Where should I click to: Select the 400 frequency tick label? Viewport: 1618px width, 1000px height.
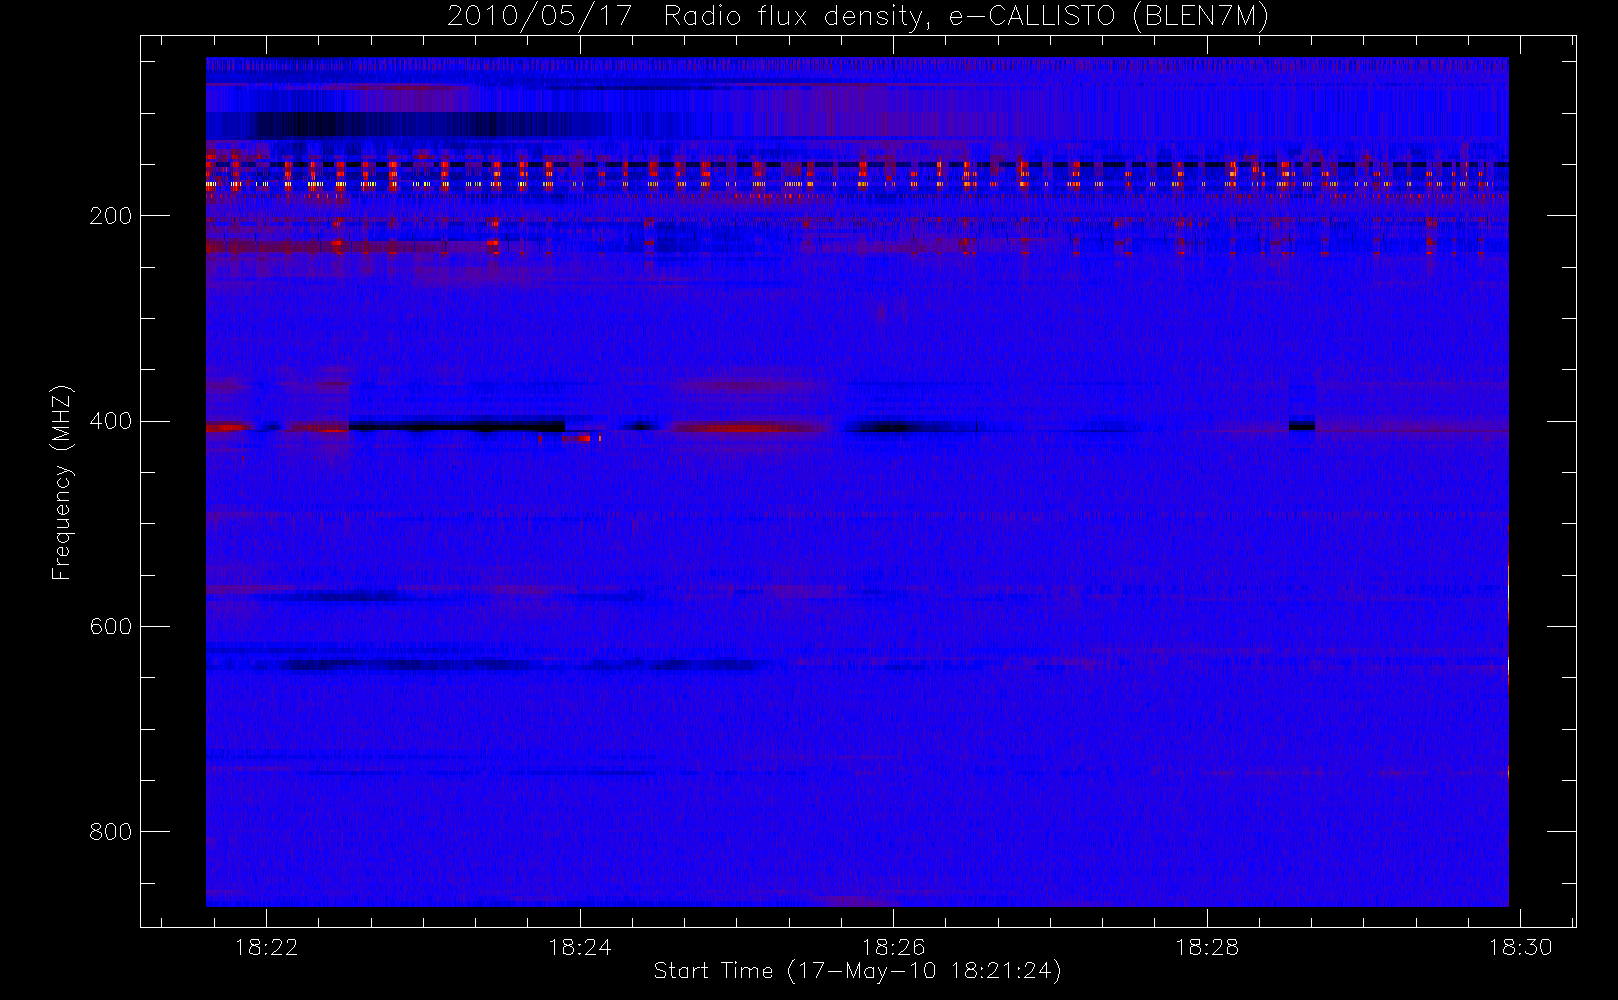click(110, 421)
